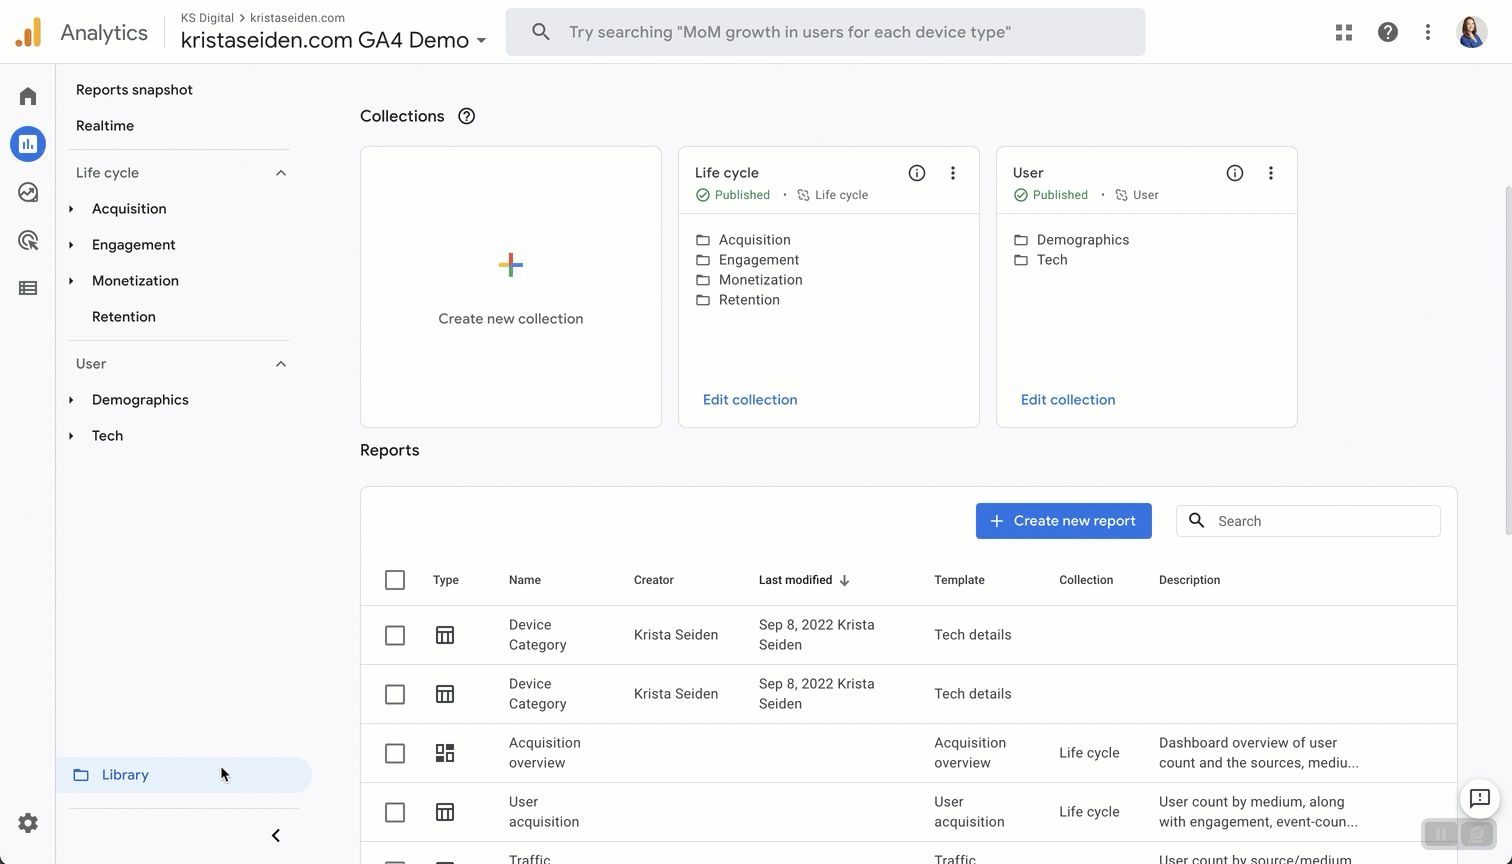Click the Collections help icon
The width and height of the screenshot is (1512, 864).
(466, 116)
